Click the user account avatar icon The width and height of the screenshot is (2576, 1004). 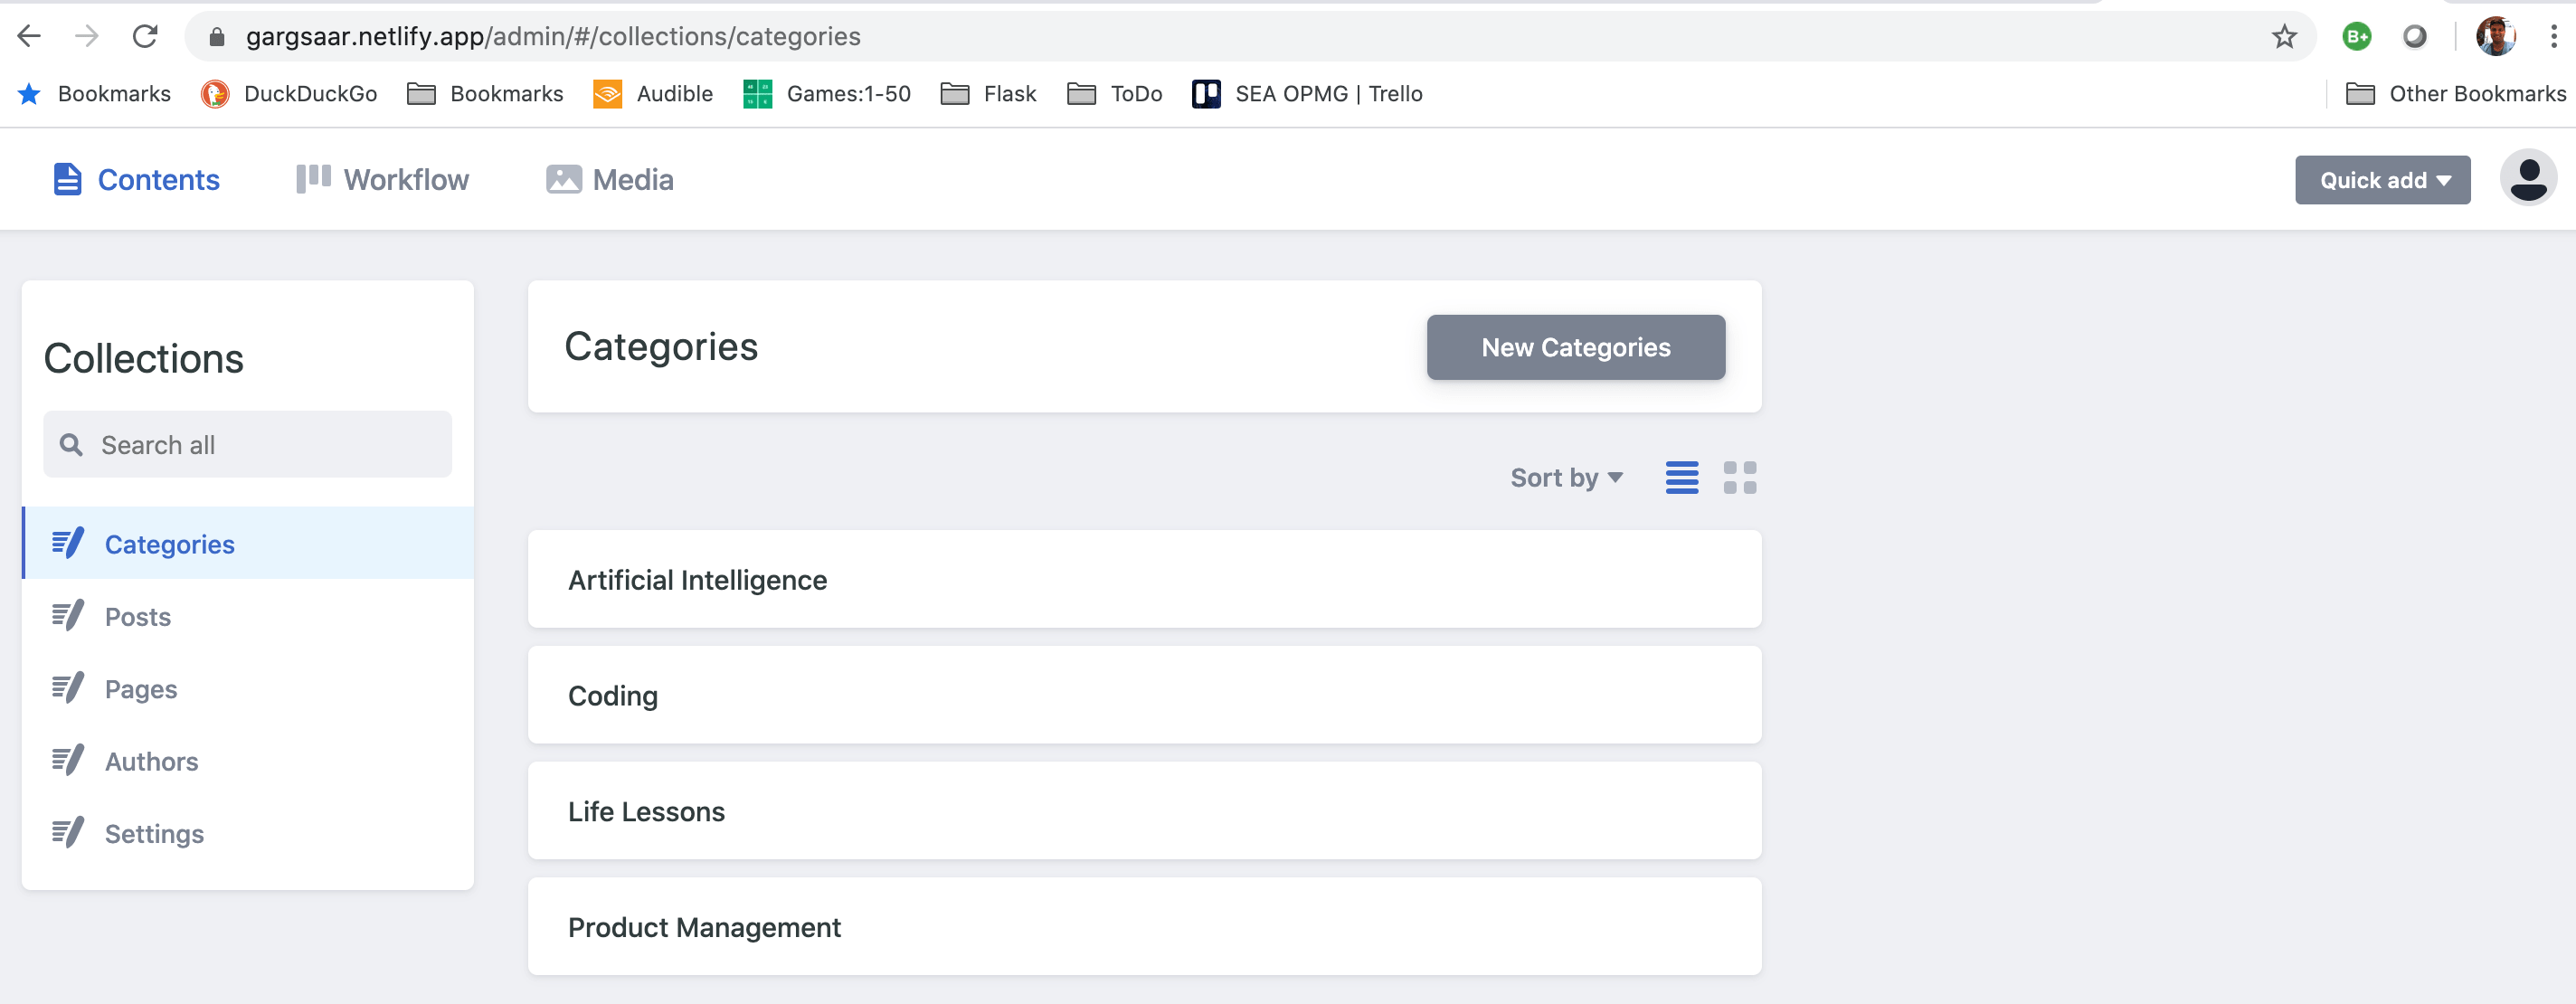click(2527, 179)
